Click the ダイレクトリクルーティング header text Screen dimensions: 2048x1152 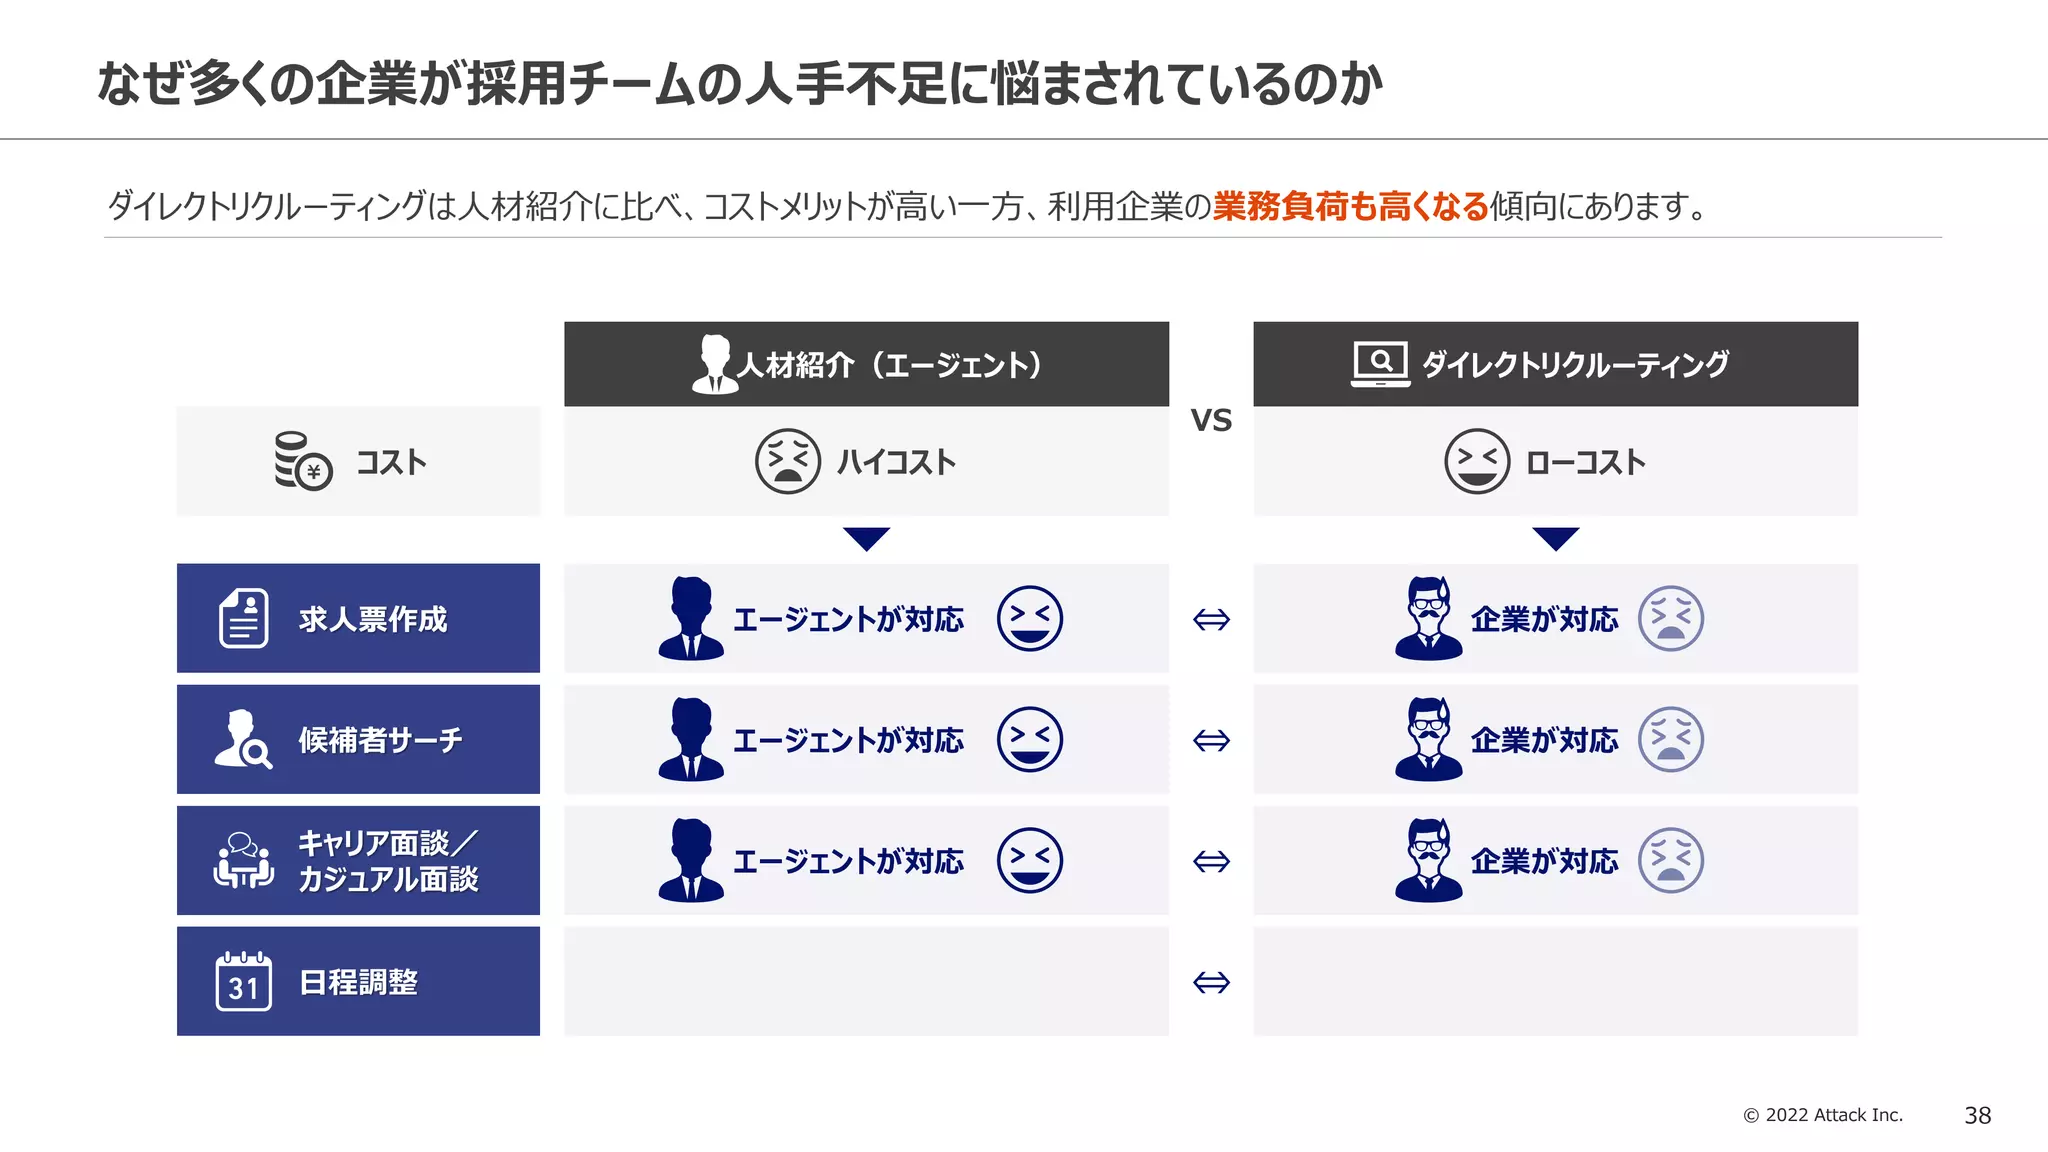tap(1575, 364)
